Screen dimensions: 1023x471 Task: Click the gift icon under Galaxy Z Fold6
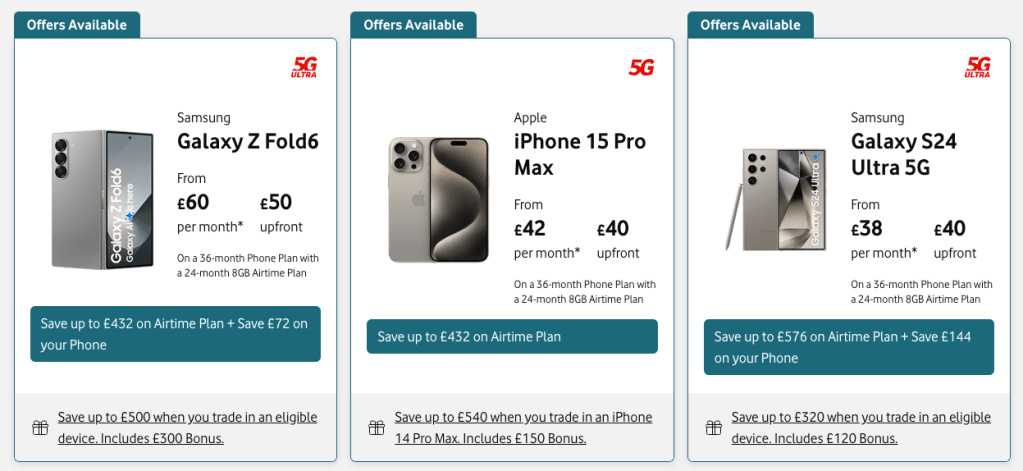tap(40, 428)
